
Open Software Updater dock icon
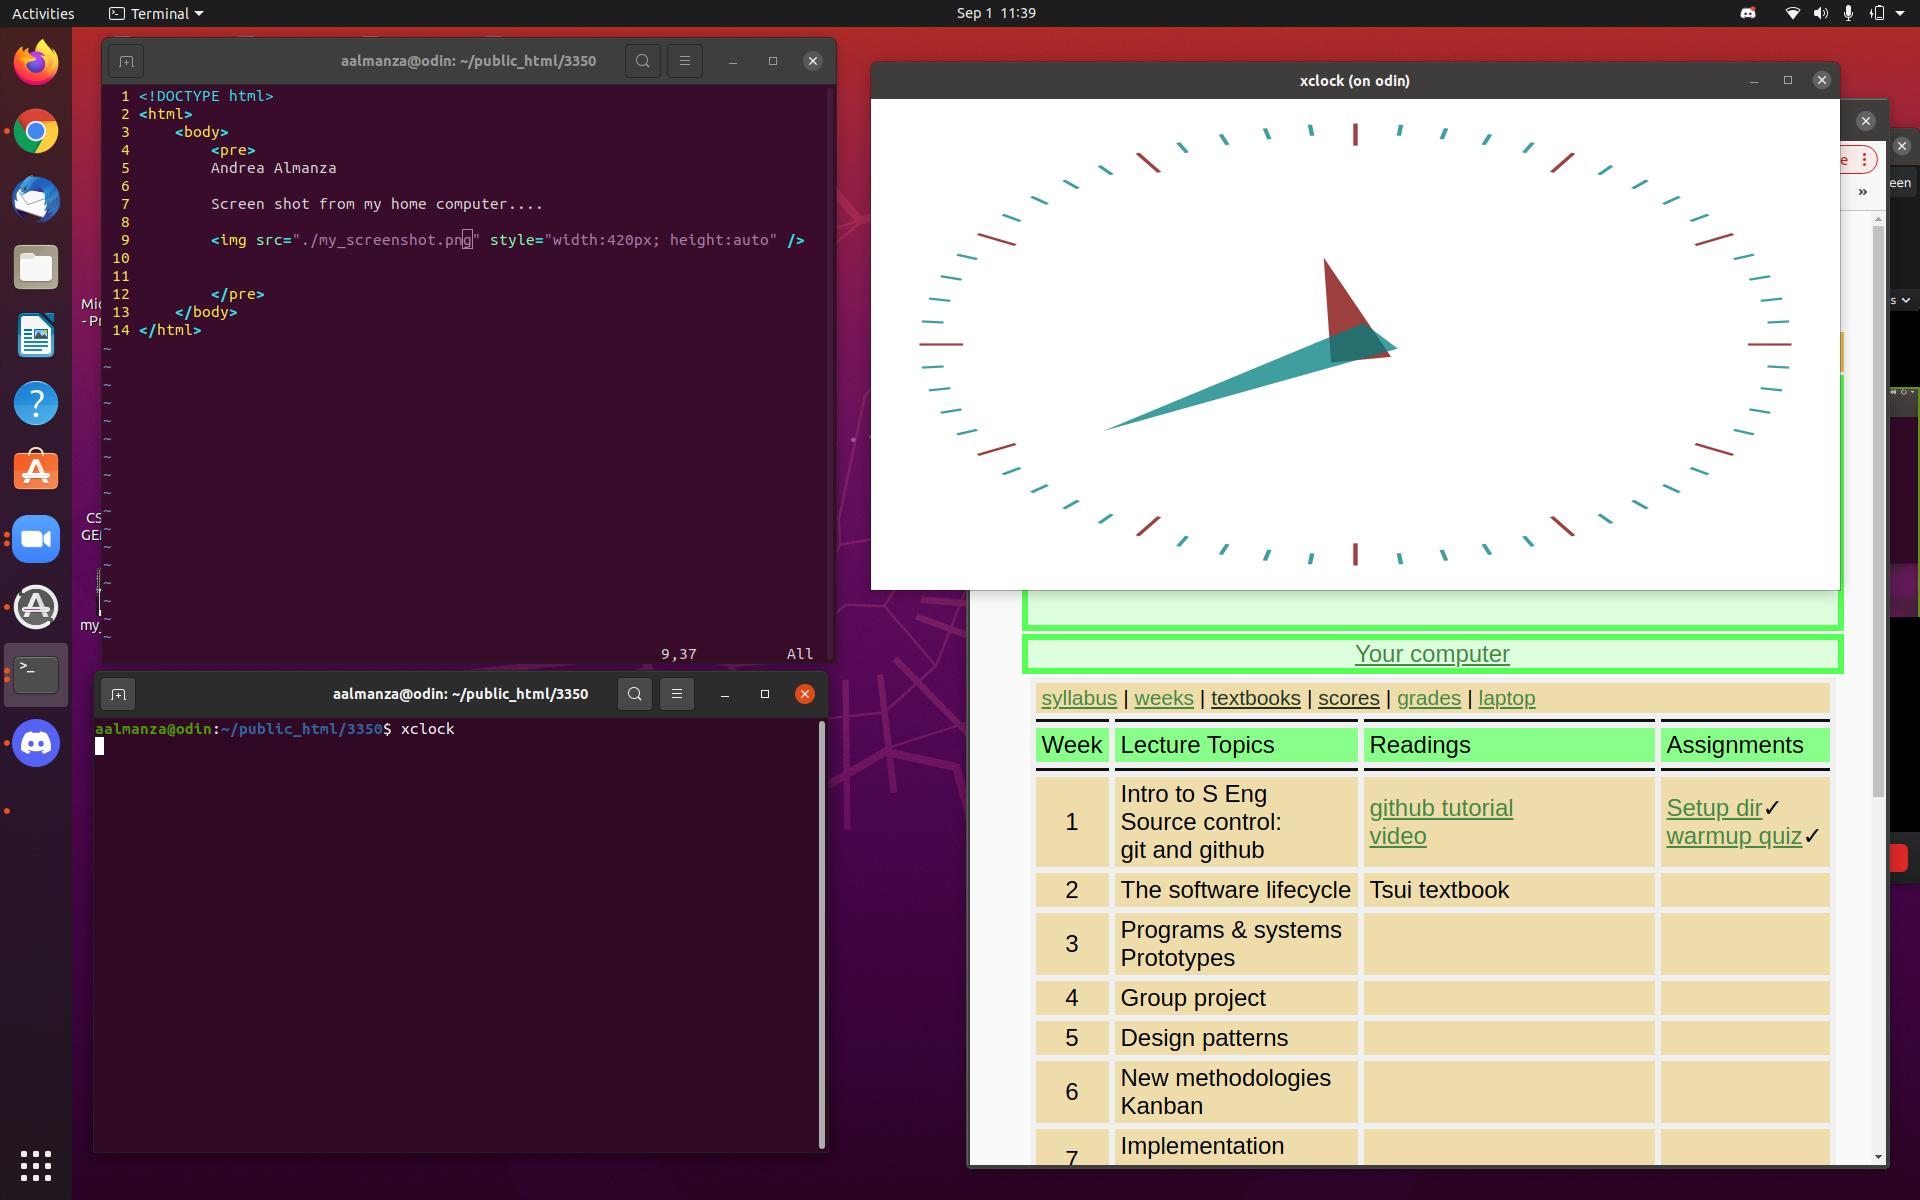pos(36,607)
